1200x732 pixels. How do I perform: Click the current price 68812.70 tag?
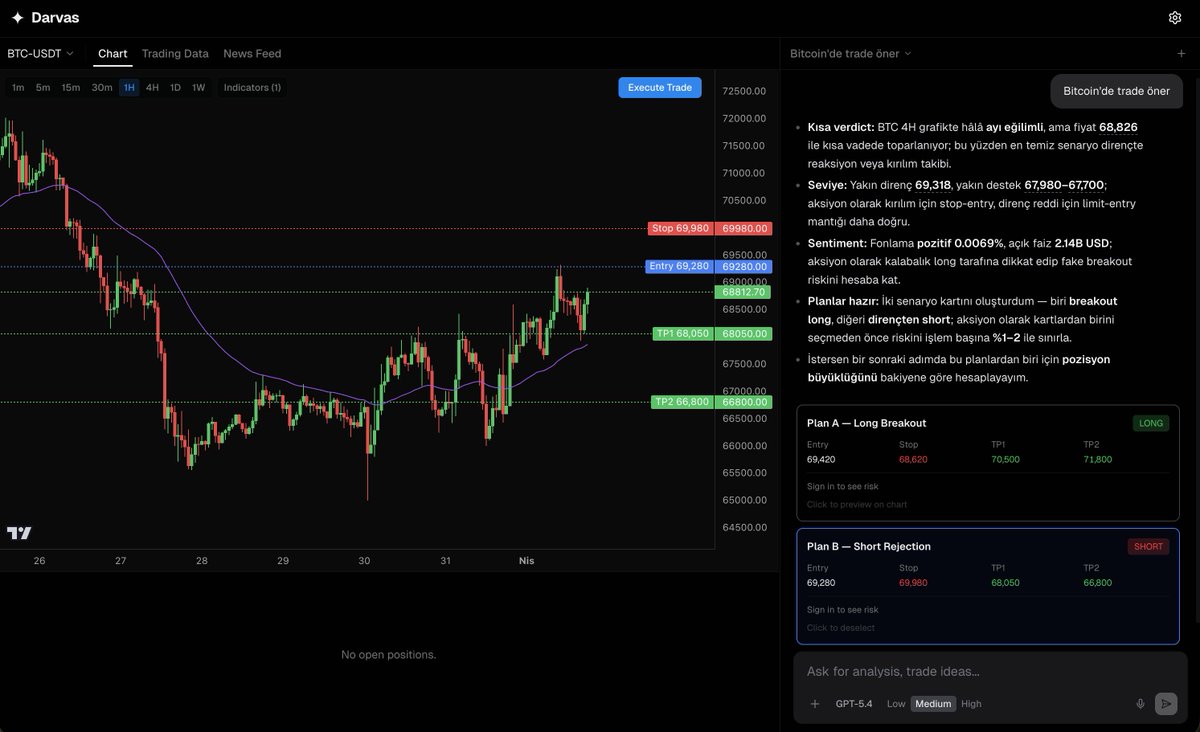click(x=744, y=292)
